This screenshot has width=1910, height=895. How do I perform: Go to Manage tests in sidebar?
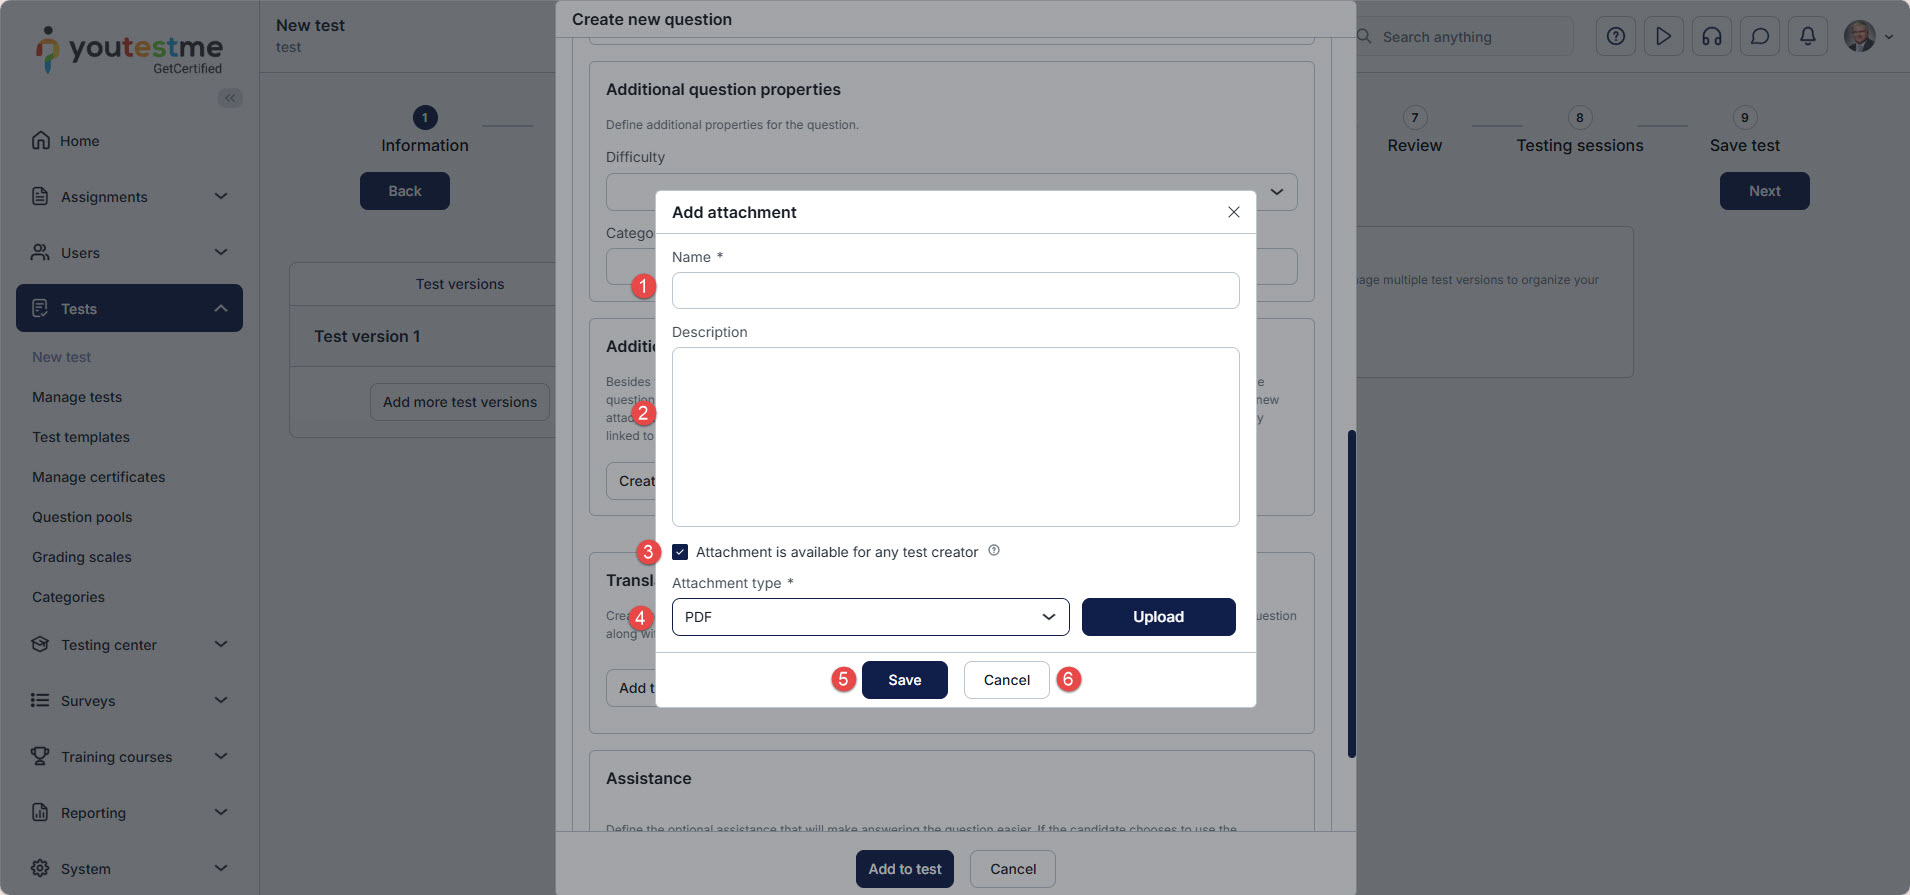(77, 397)
